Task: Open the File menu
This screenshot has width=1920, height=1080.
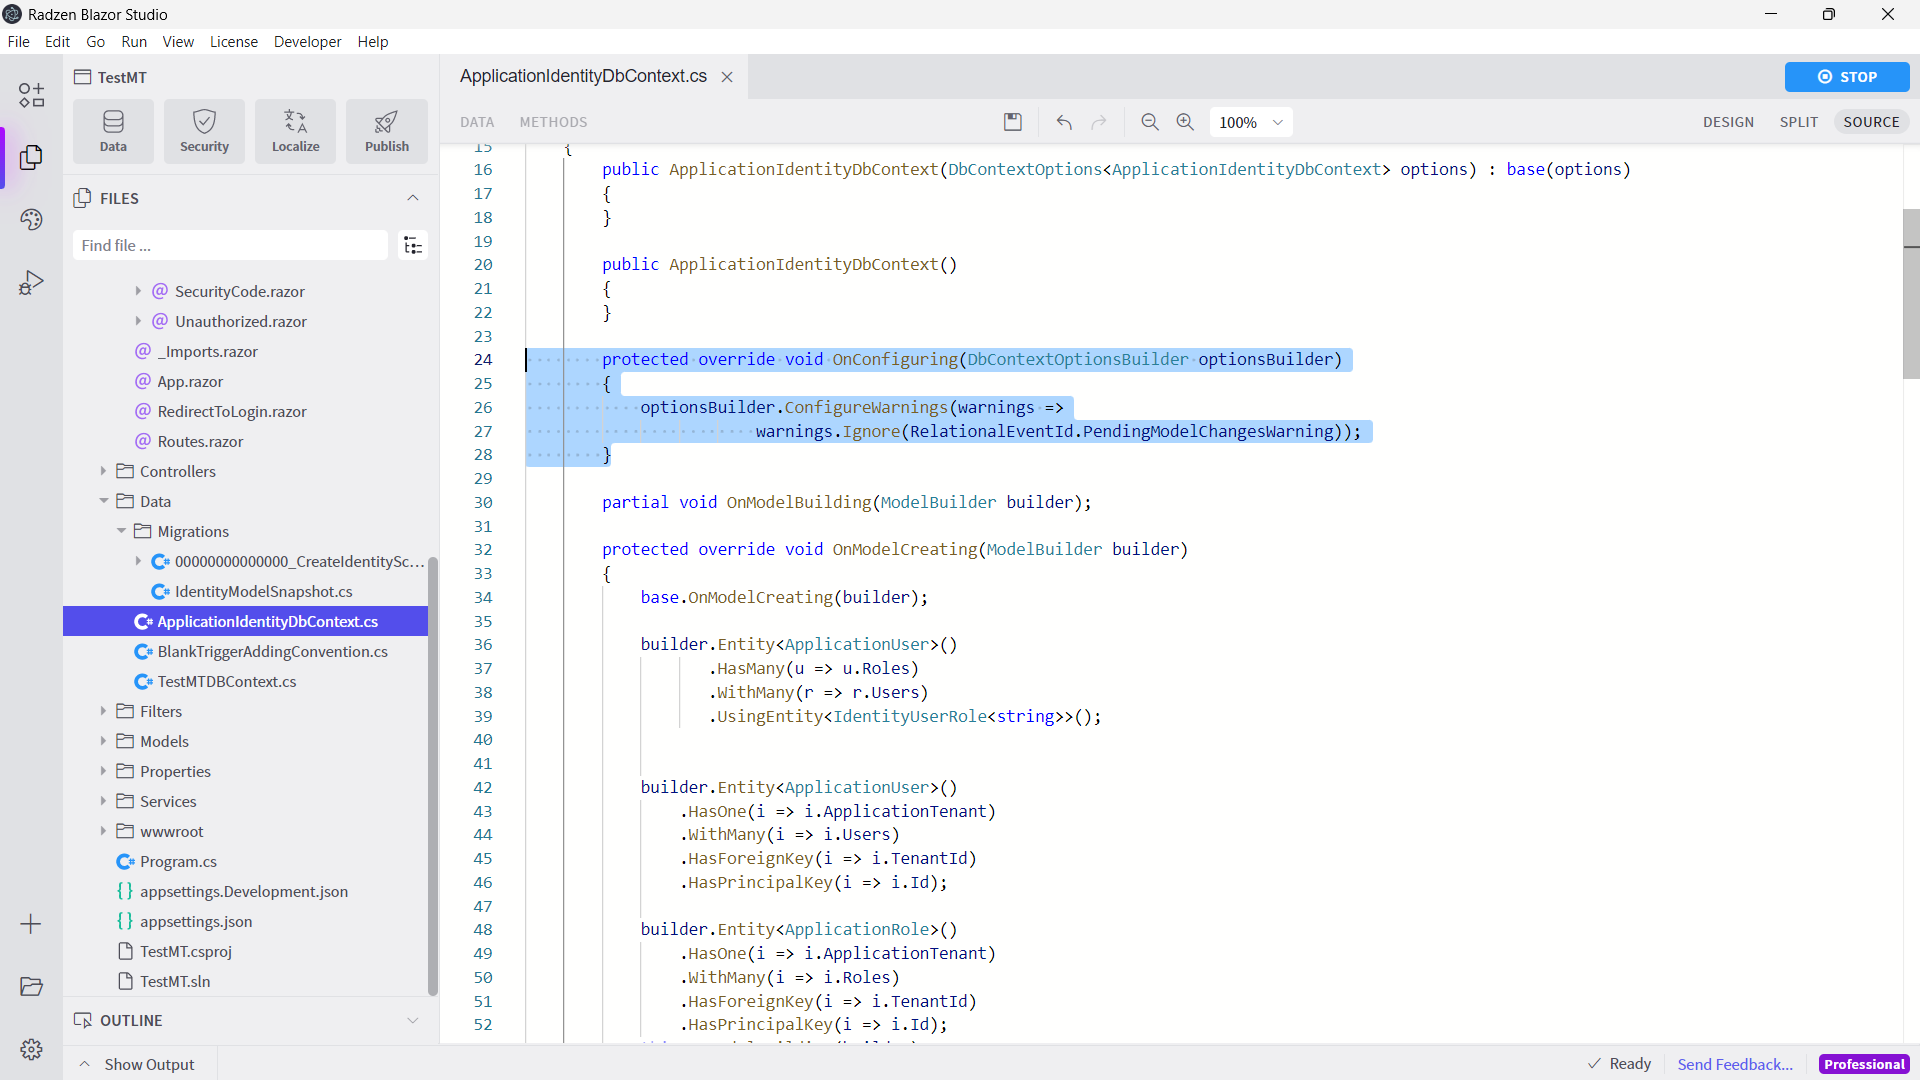Action: tap(18, 41)
